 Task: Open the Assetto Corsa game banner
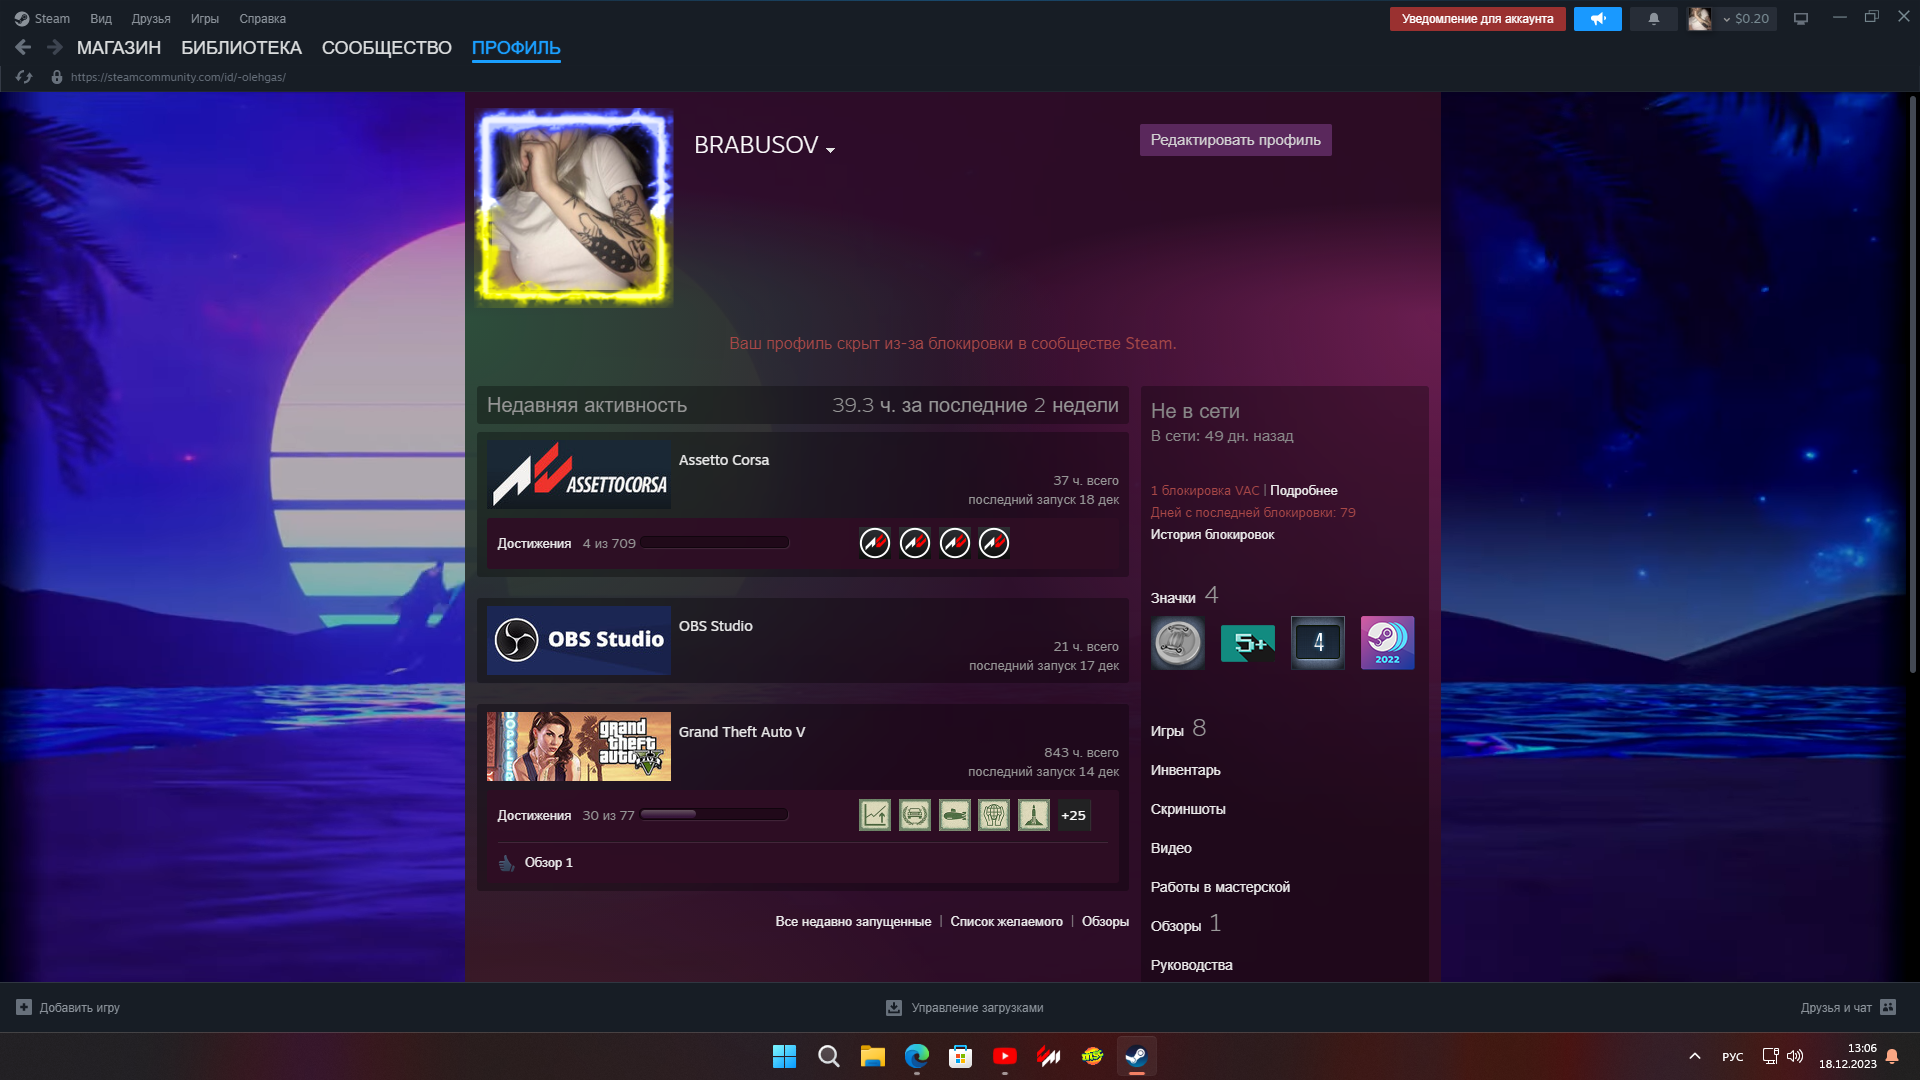[x=579, y=474]
